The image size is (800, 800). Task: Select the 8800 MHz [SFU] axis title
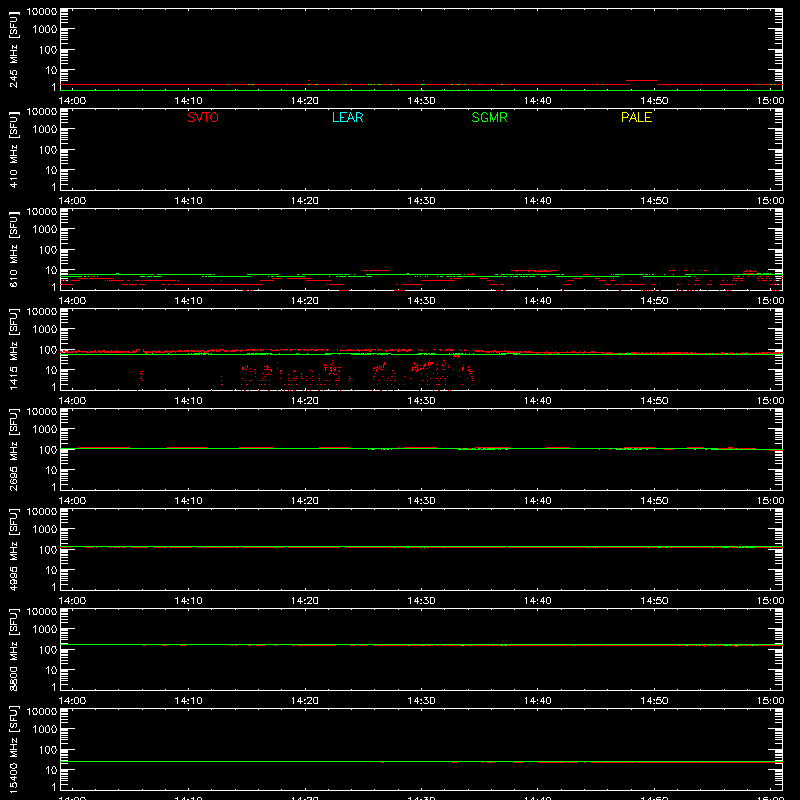click(x=13, y=649)
